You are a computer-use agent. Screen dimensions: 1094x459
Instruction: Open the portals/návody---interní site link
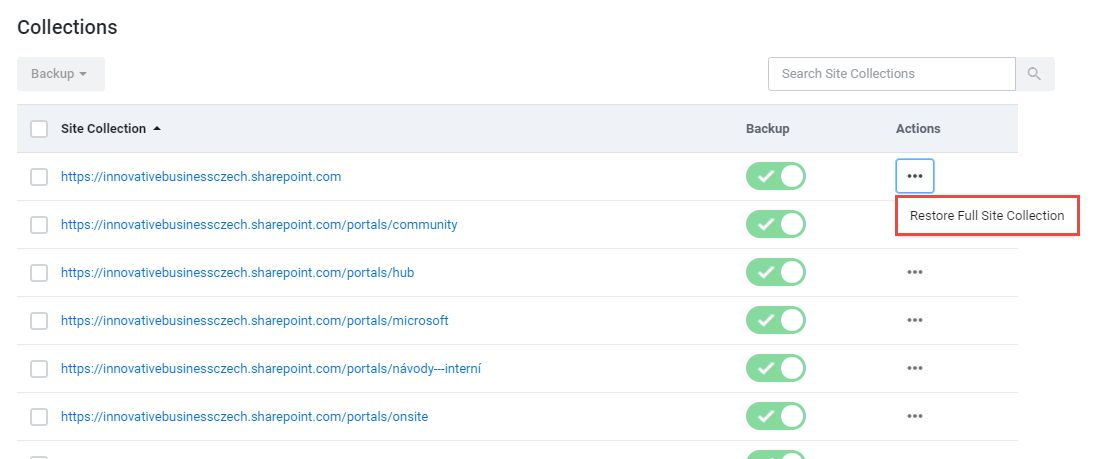[x=271, y=368]
